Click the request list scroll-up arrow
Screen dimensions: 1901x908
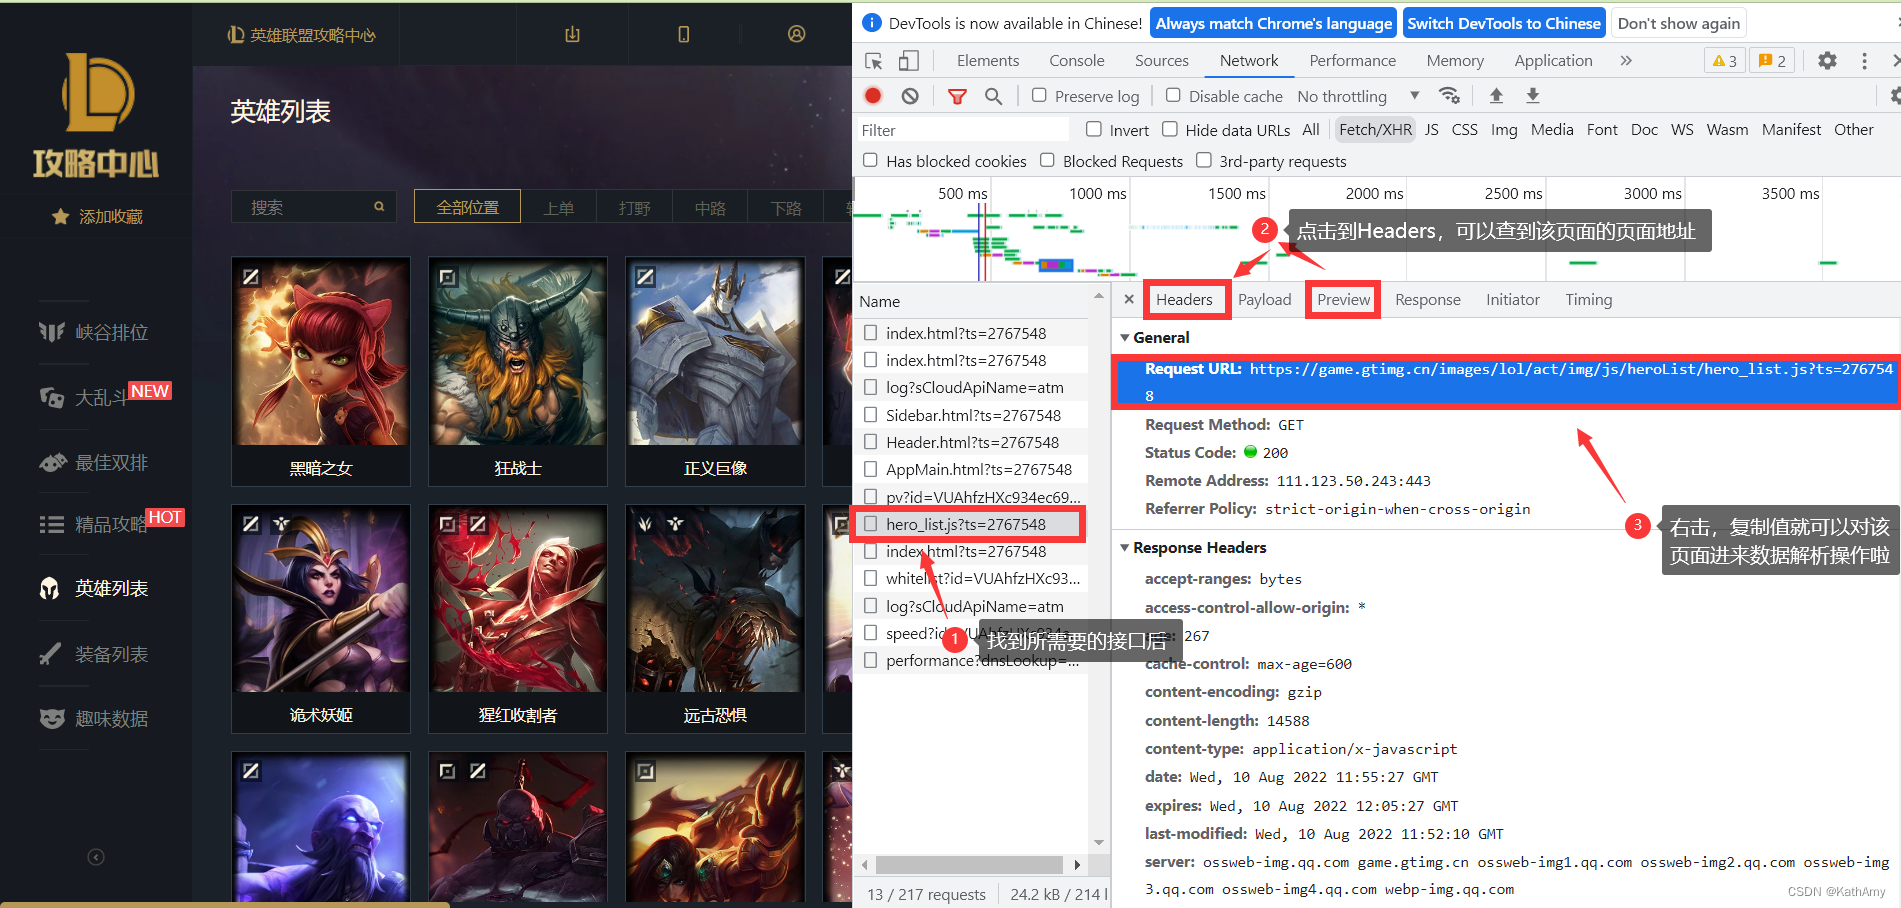pyautogui.click(x=1099, y=297)
